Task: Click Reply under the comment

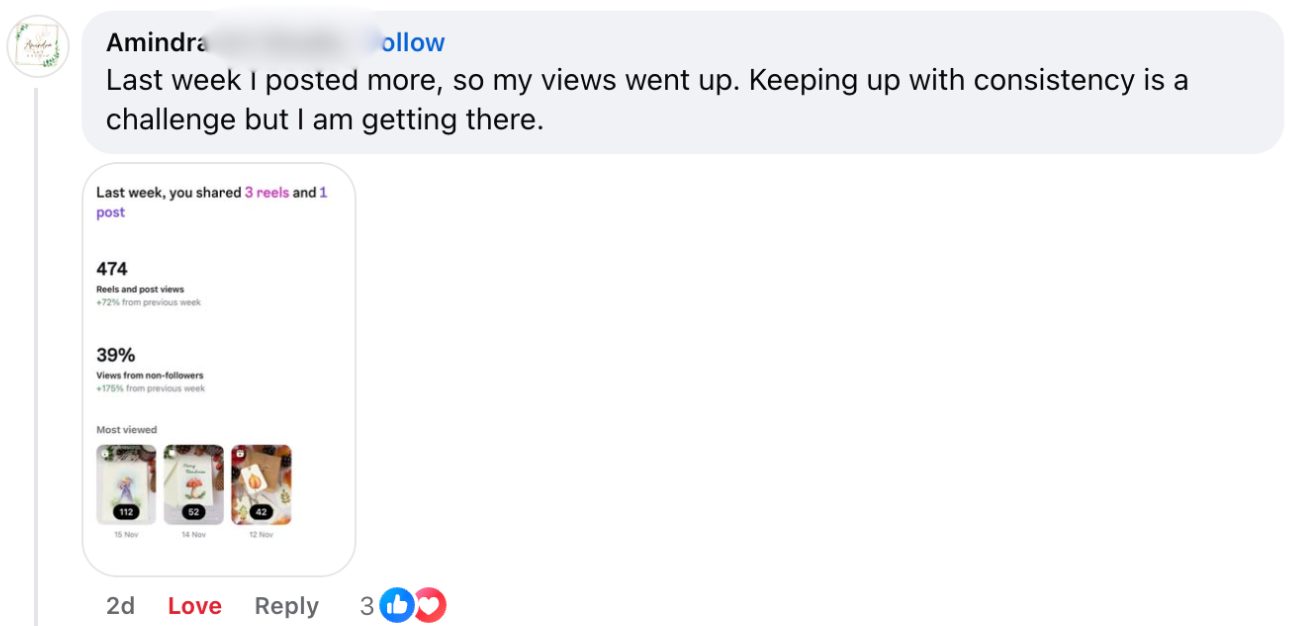Action: (286, 606)
